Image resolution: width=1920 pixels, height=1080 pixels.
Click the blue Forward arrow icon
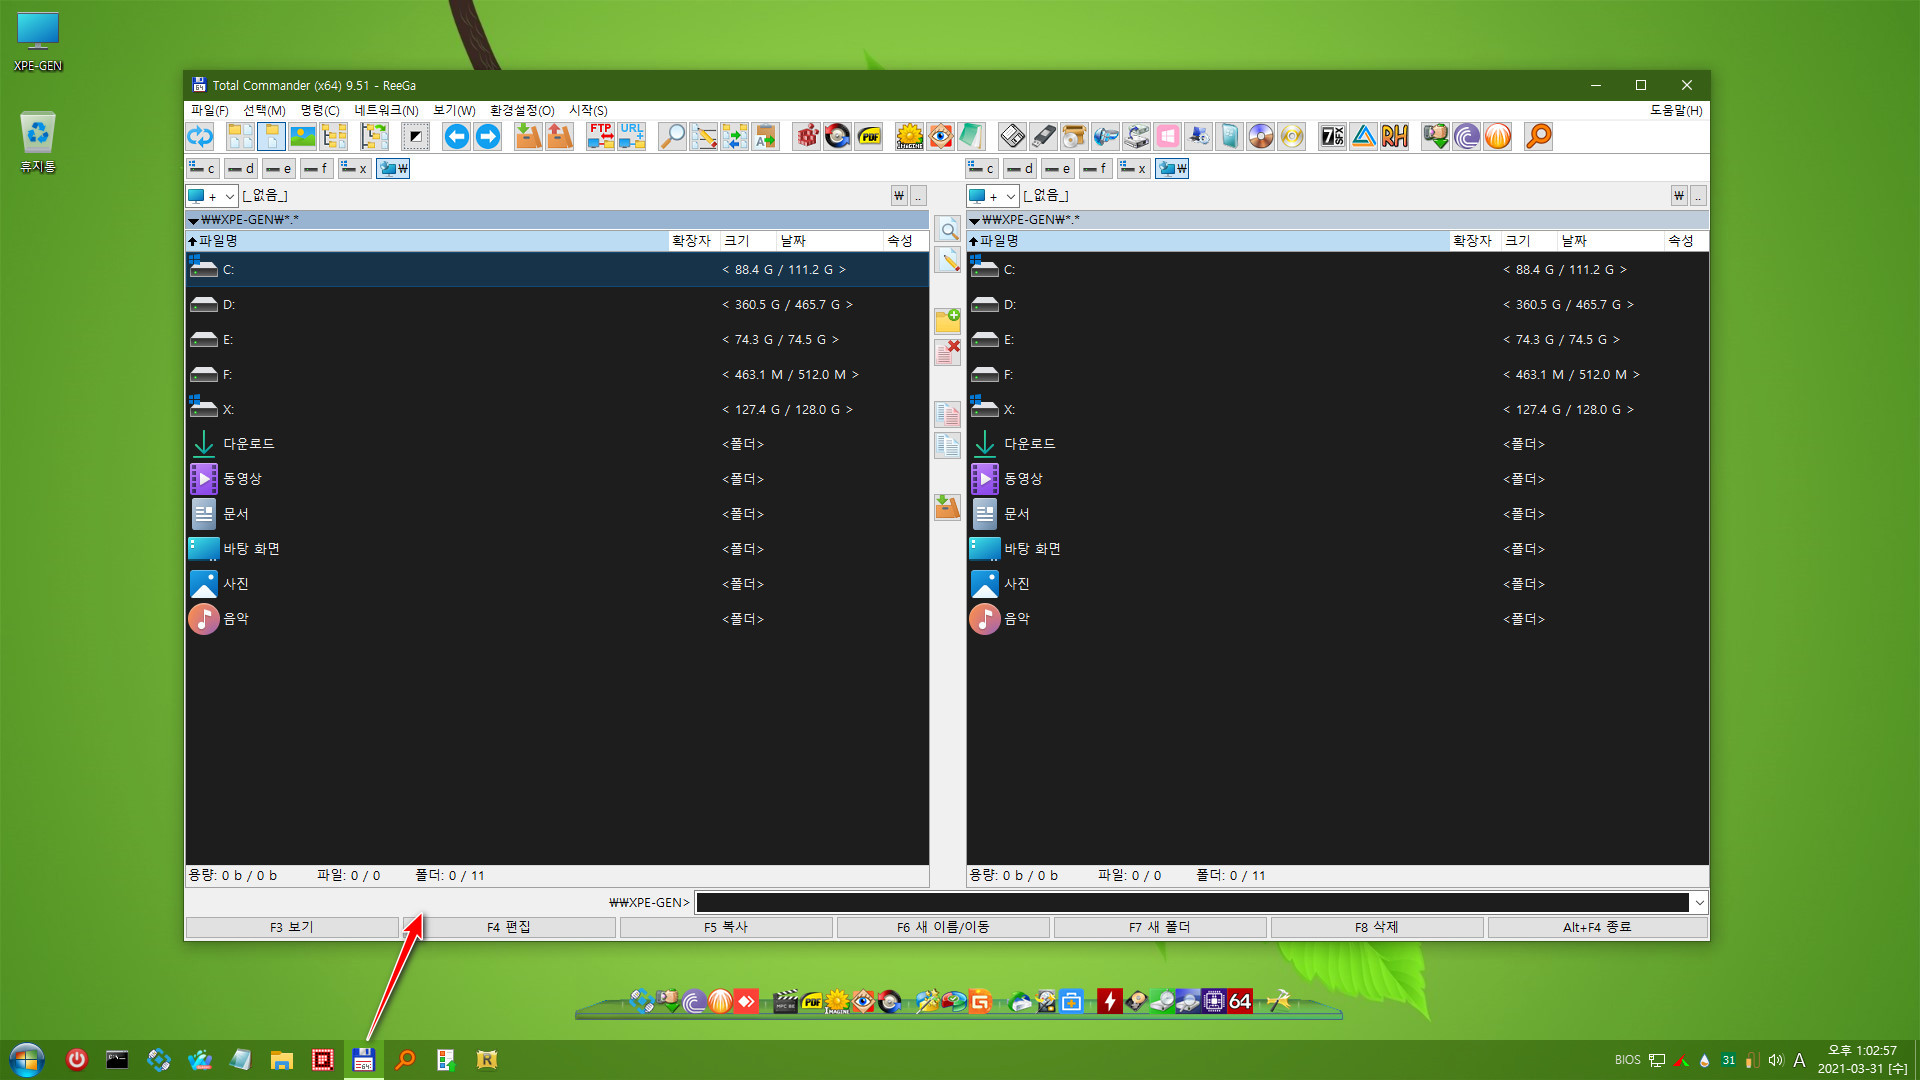(x=487, y=136)
